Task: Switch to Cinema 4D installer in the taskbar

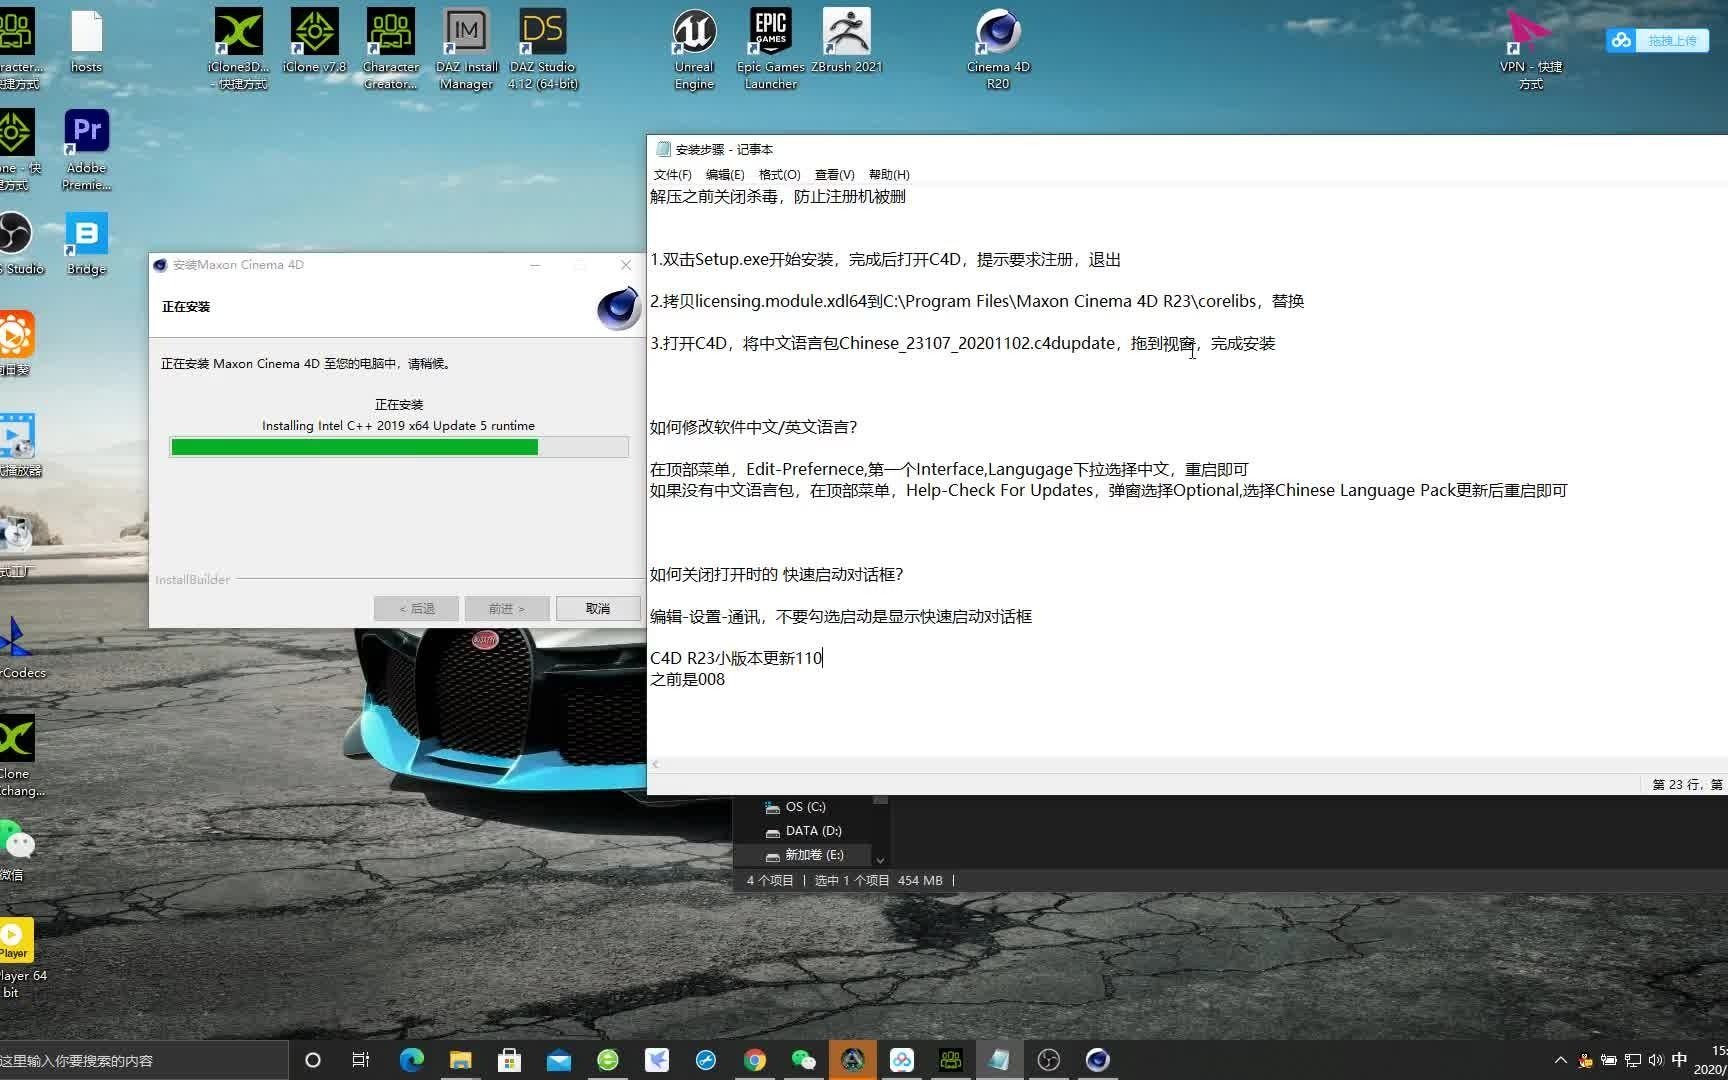Action: pyautogui.click(x=1097, y=1060)
